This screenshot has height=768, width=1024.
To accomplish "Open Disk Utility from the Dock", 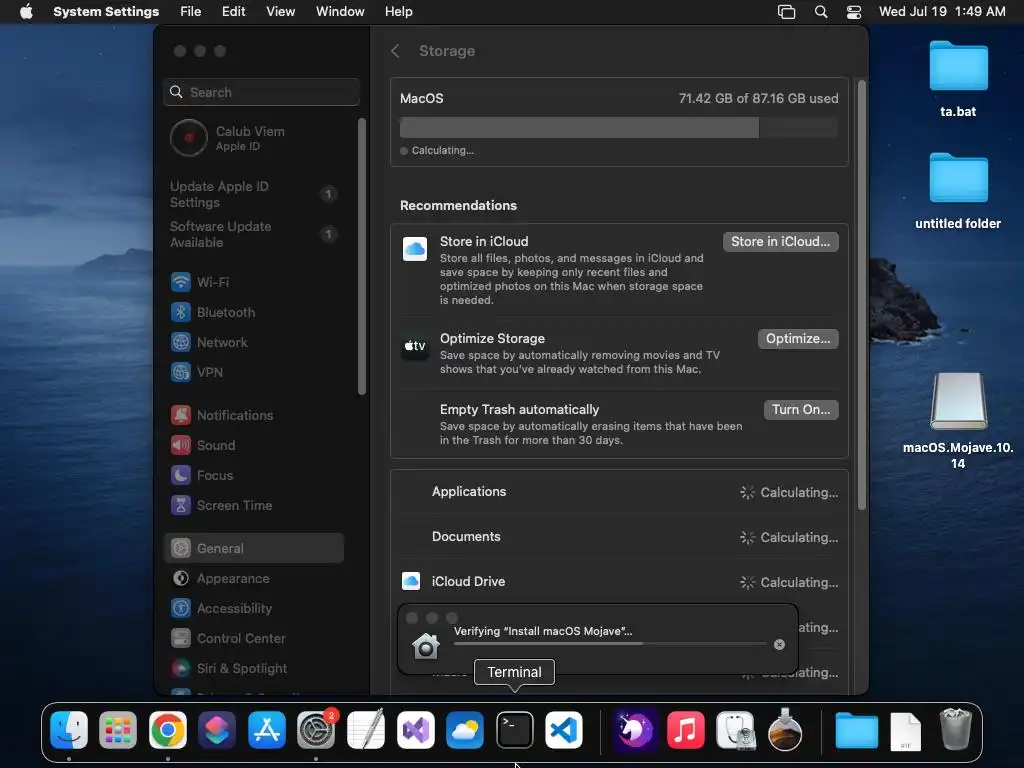I will [735, 729].
